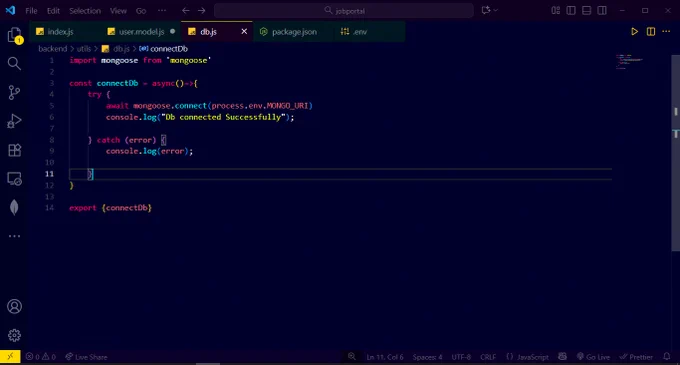Toggle the primary side bar
Image resolution: width=680 pixels, height=365 pixels.
point(571,10)
